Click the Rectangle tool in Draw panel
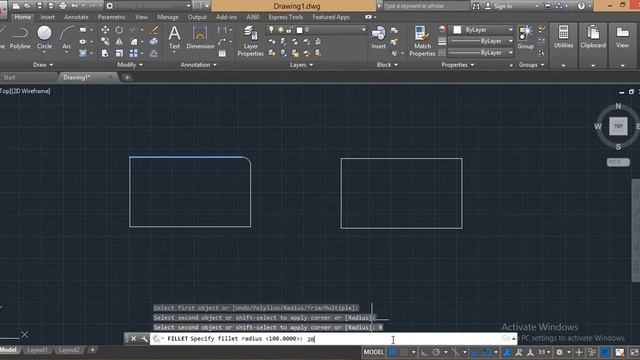 tap(83, 30)
